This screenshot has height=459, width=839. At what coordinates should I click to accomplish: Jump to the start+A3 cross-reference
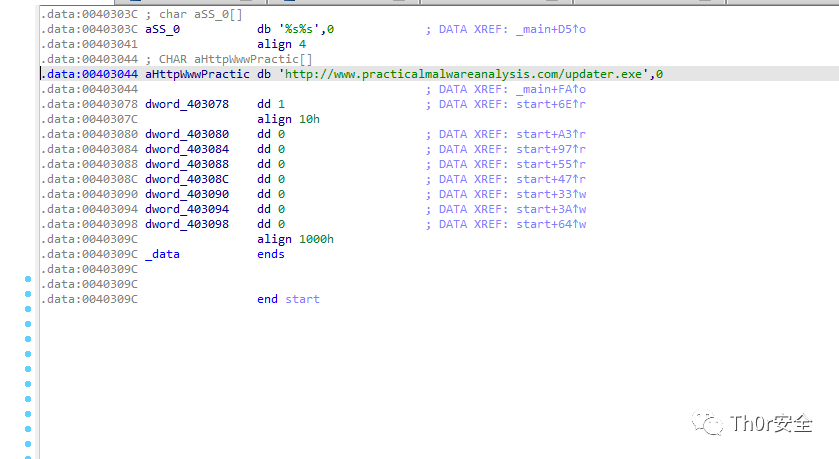click(551, 134)
